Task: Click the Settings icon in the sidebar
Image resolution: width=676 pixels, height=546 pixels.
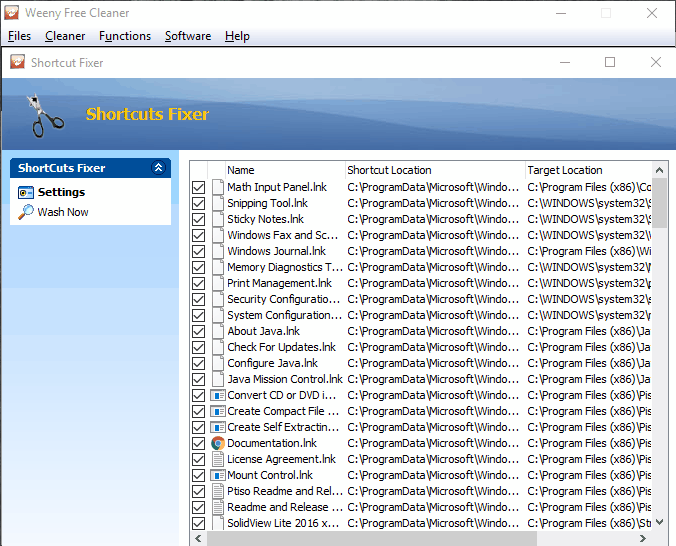Action: coord(25,192)
